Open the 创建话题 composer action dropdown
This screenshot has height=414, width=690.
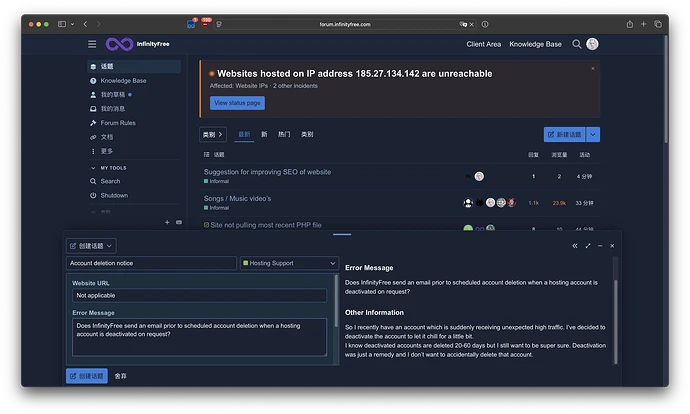[x=91, y=246]
